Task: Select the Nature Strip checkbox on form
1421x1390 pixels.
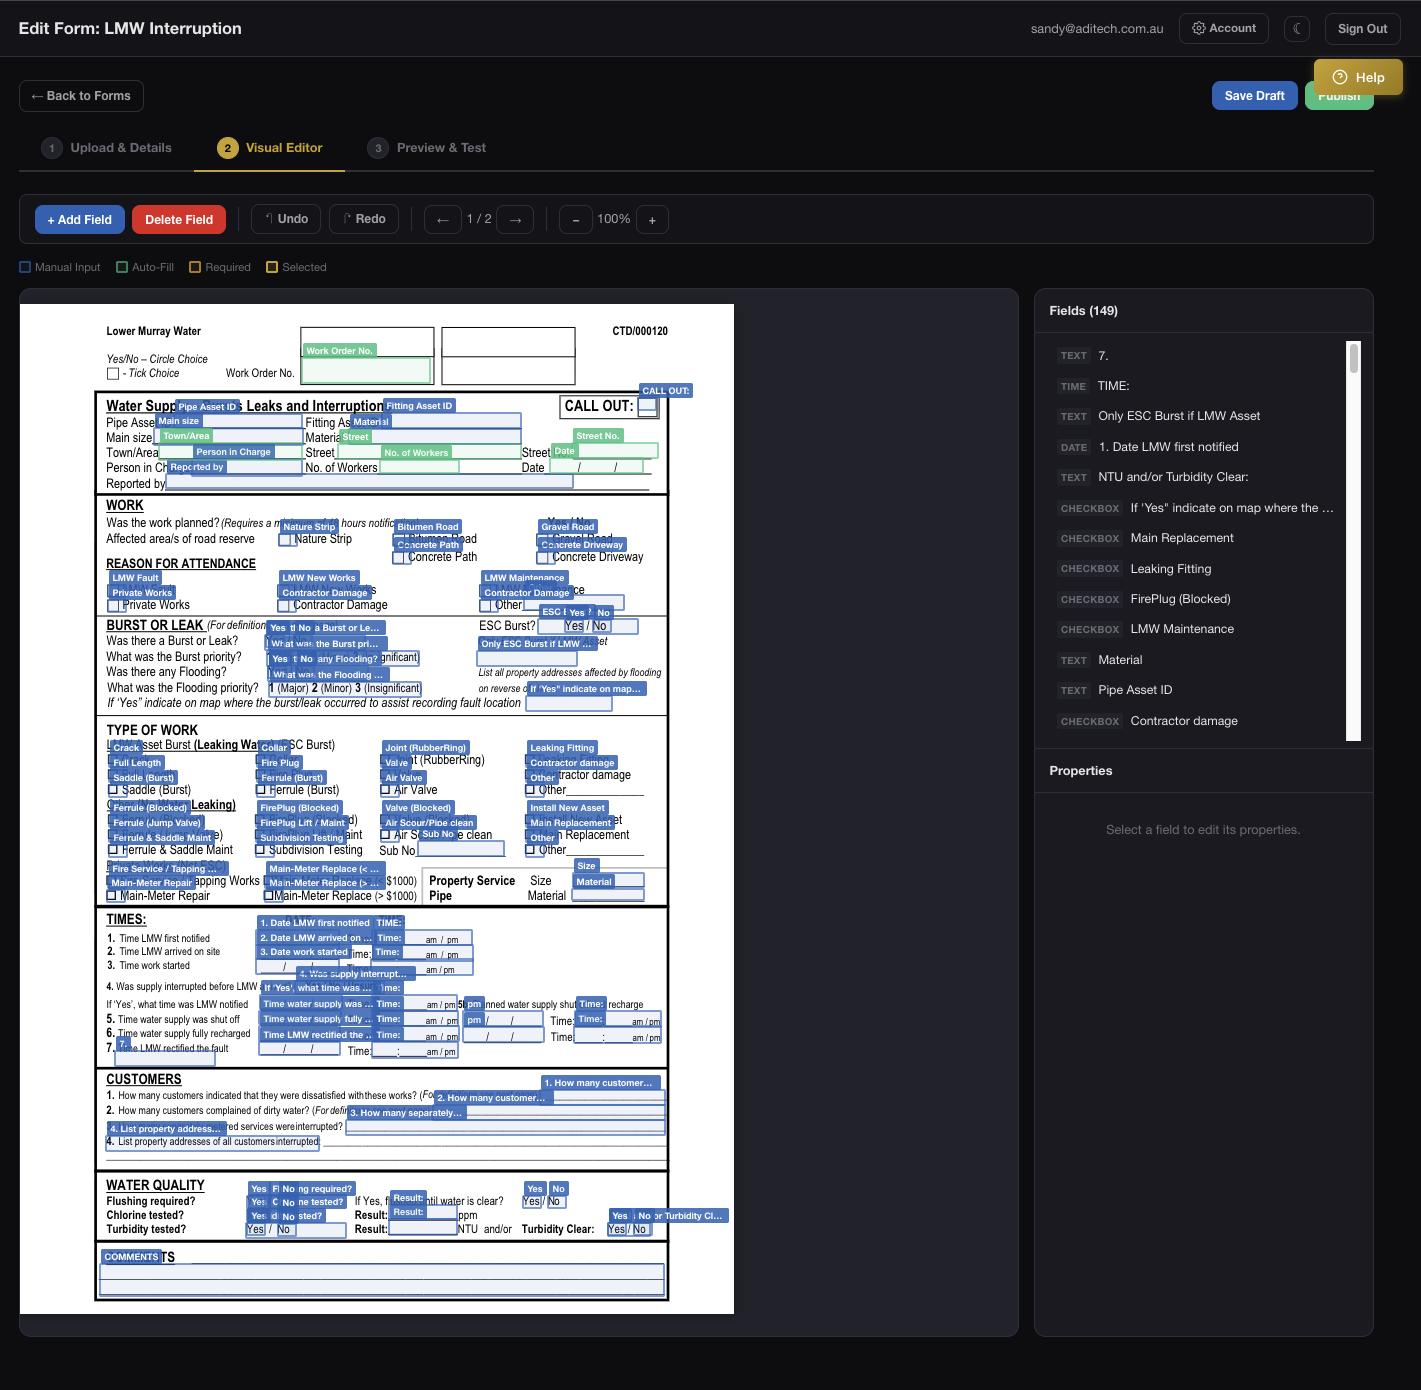Action: tap(287, 540)
